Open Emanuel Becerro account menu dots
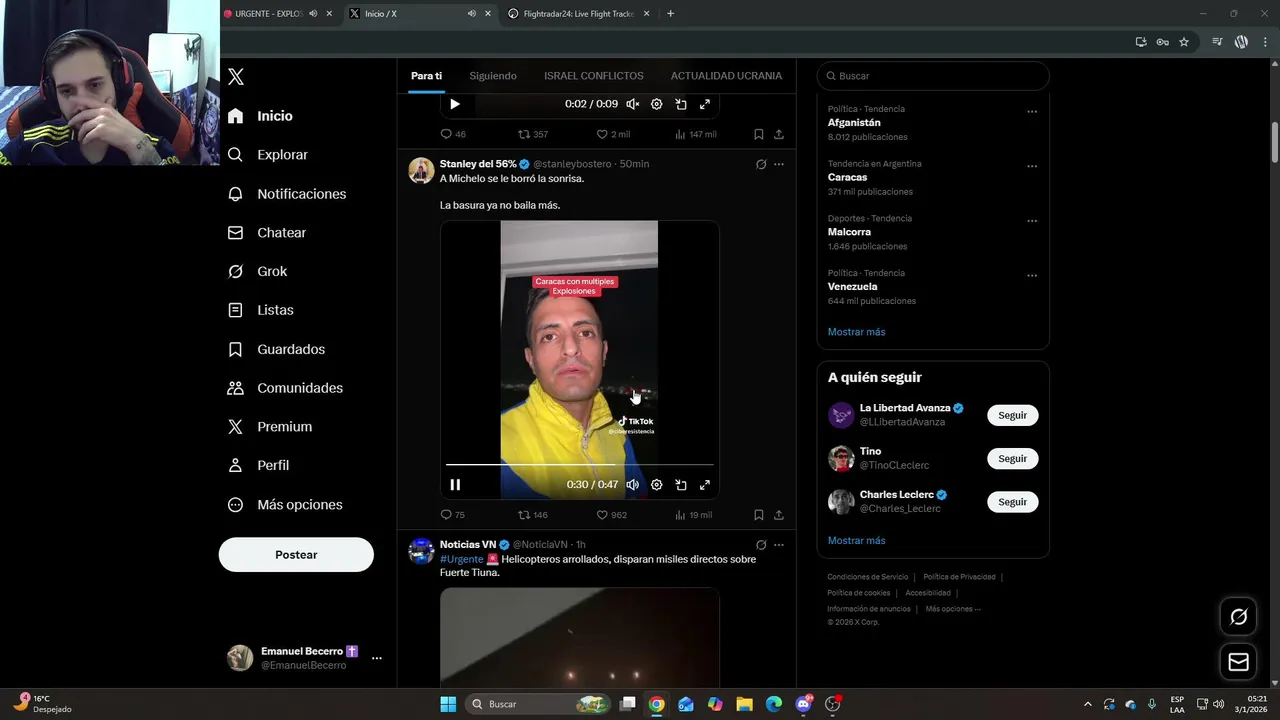This screenshot has width=1280, height=720. coord(377,658)
